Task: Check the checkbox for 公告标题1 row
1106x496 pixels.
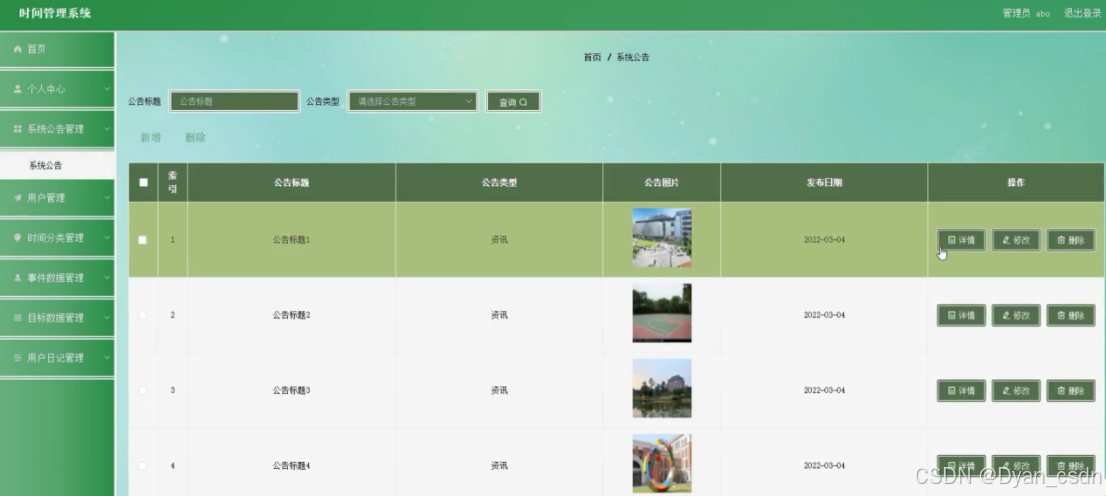Action: tap(142, 240)
